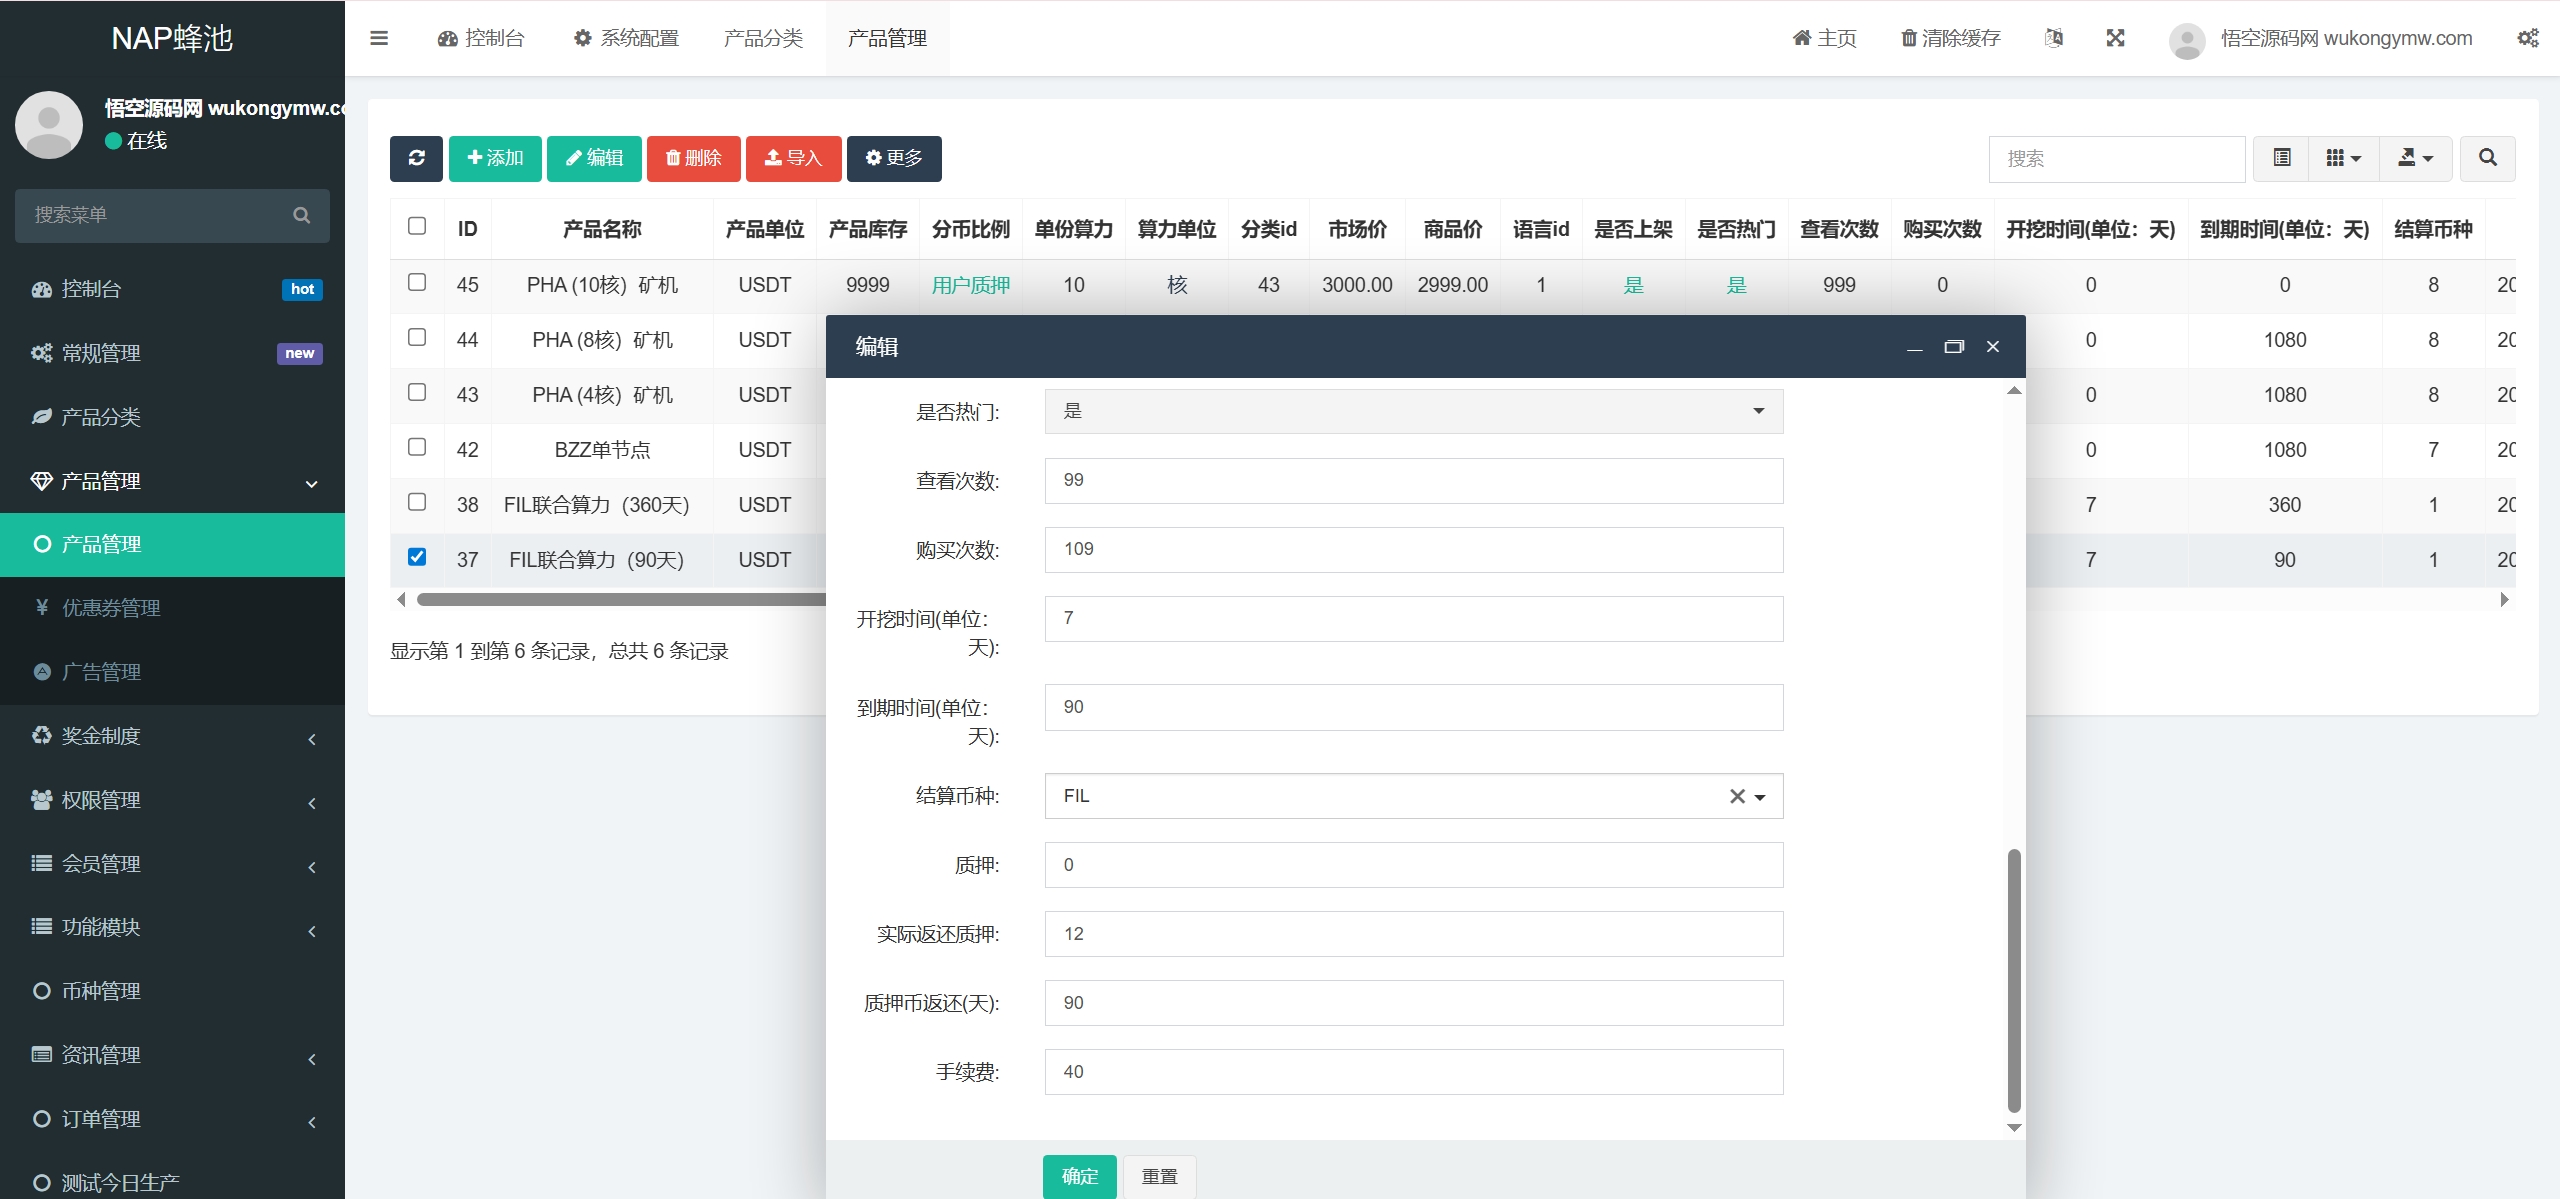Uncheck the checkbox for row ID 37
The width and height of the screenshot is (2560, 1199).
pos(417,557)
